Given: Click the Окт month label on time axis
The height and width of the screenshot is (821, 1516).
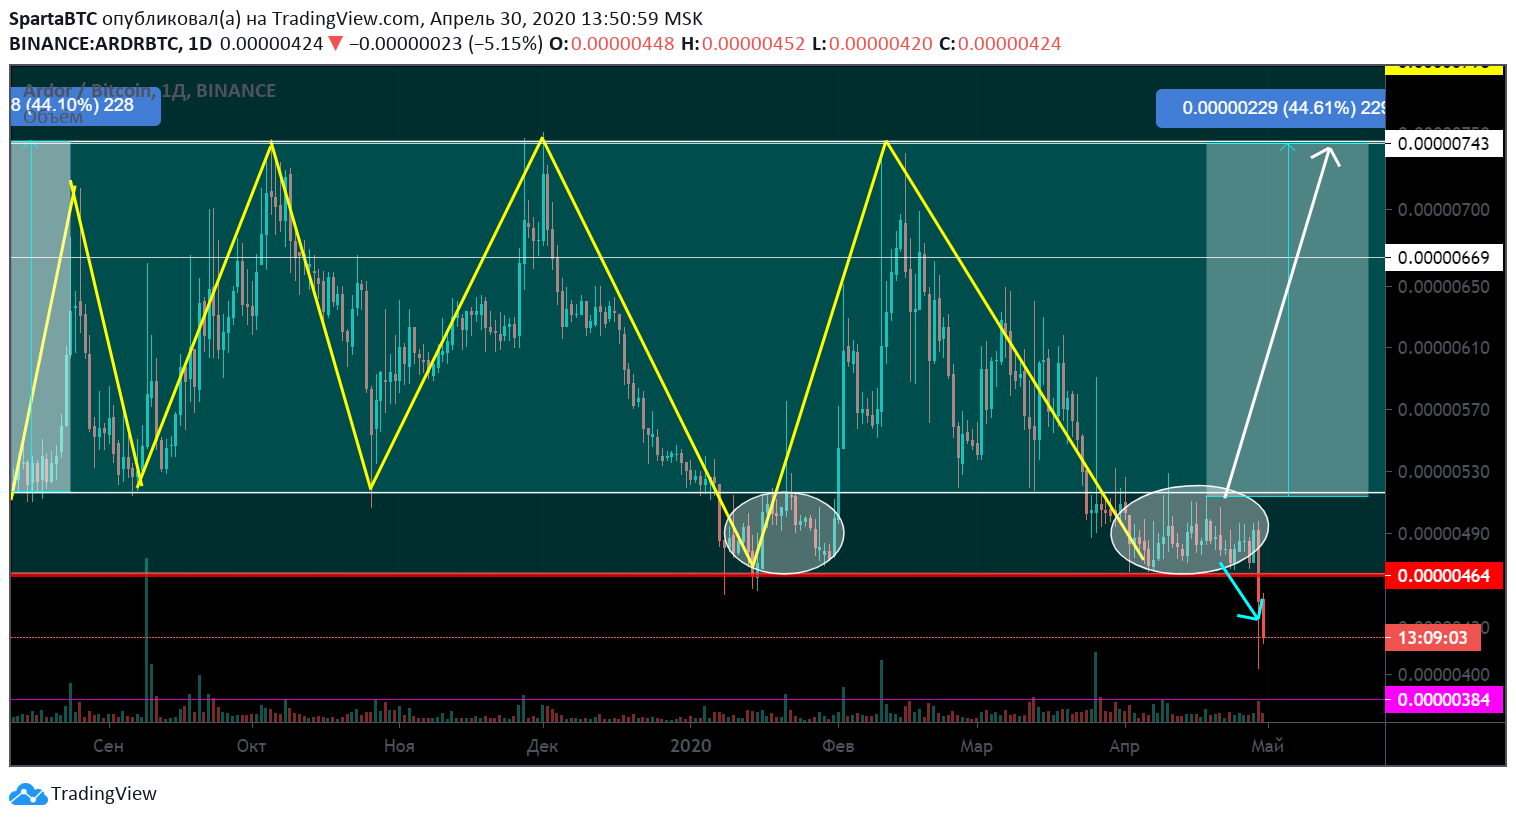Looking at the screenshot, I should click(x=251, y=746).
